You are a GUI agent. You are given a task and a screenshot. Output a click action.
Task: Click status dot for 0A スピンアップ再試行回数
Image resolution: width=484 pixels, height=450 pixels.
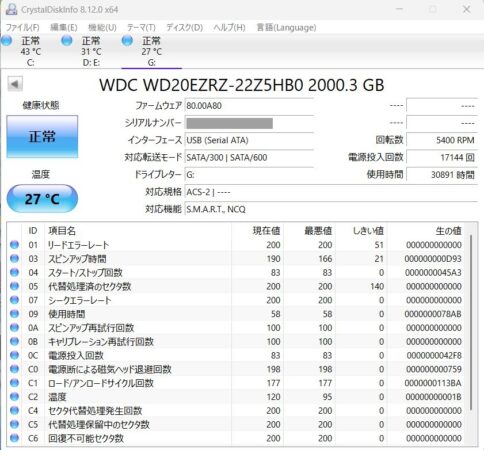pos(14,328)
